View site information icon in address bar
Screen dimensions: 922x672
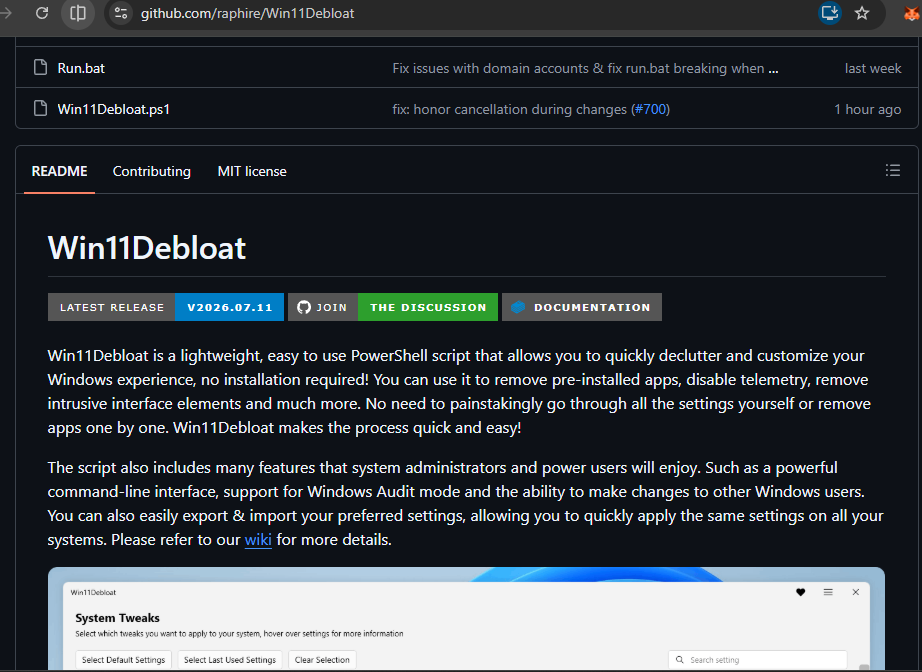coord(121,13)
